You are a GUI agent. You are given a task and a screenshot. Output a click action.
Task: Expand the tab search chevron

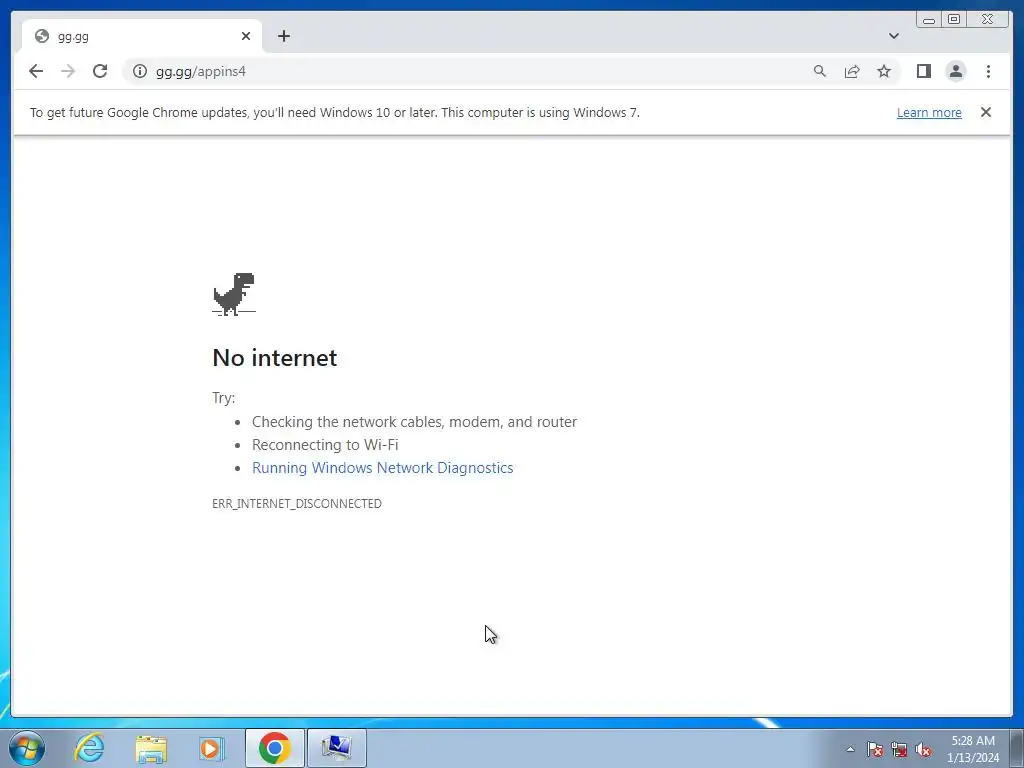point(894,36)
